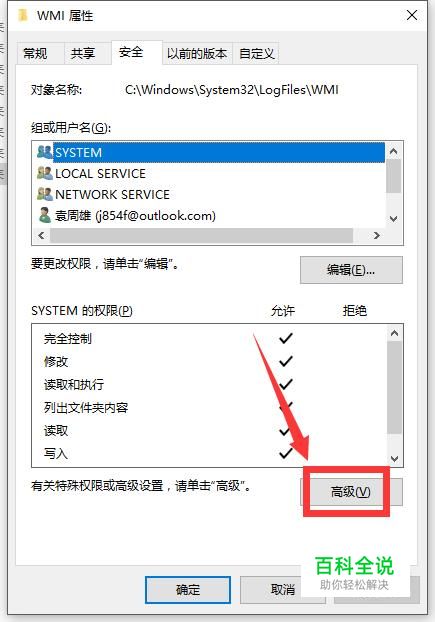
Task: Open the 以前的版本 tab
Action: tap(197, 53)
